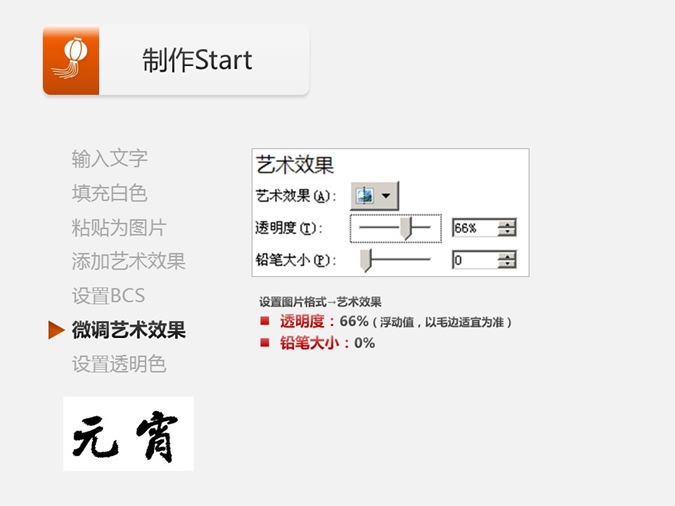Open the 添加艺术效果 step
The image size is (675, 506).
coord(129,261)
